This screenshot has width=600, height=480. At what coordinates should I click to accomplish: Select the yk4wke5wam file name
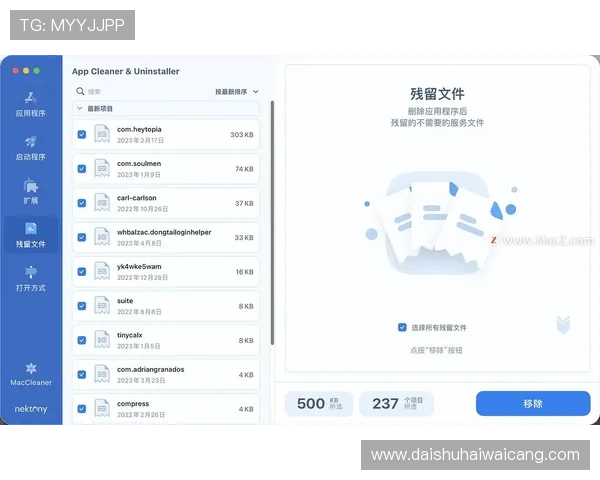139,266
